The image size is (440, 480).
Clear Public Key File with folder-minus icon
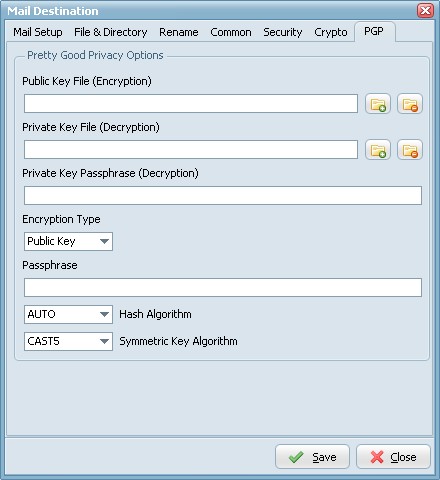[x=410, y=104]
